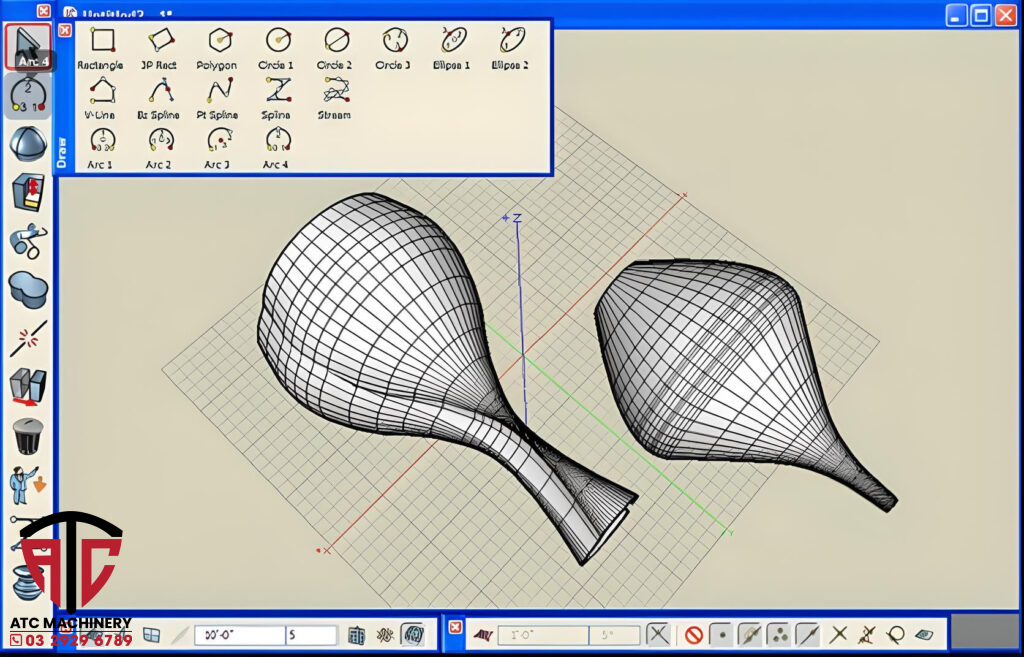This screenshot has height=657, width=1024.
Task: Select the Arc 3 tool
Action: point(218,141)
